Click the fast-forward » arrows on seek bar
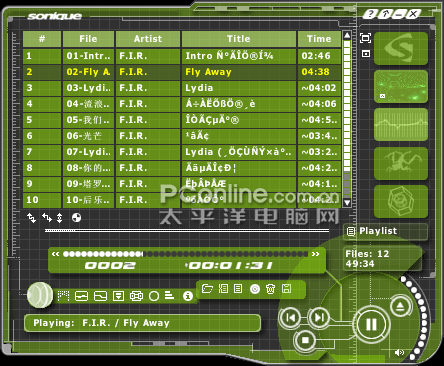444x366 pixels. [x=315, y=254]
